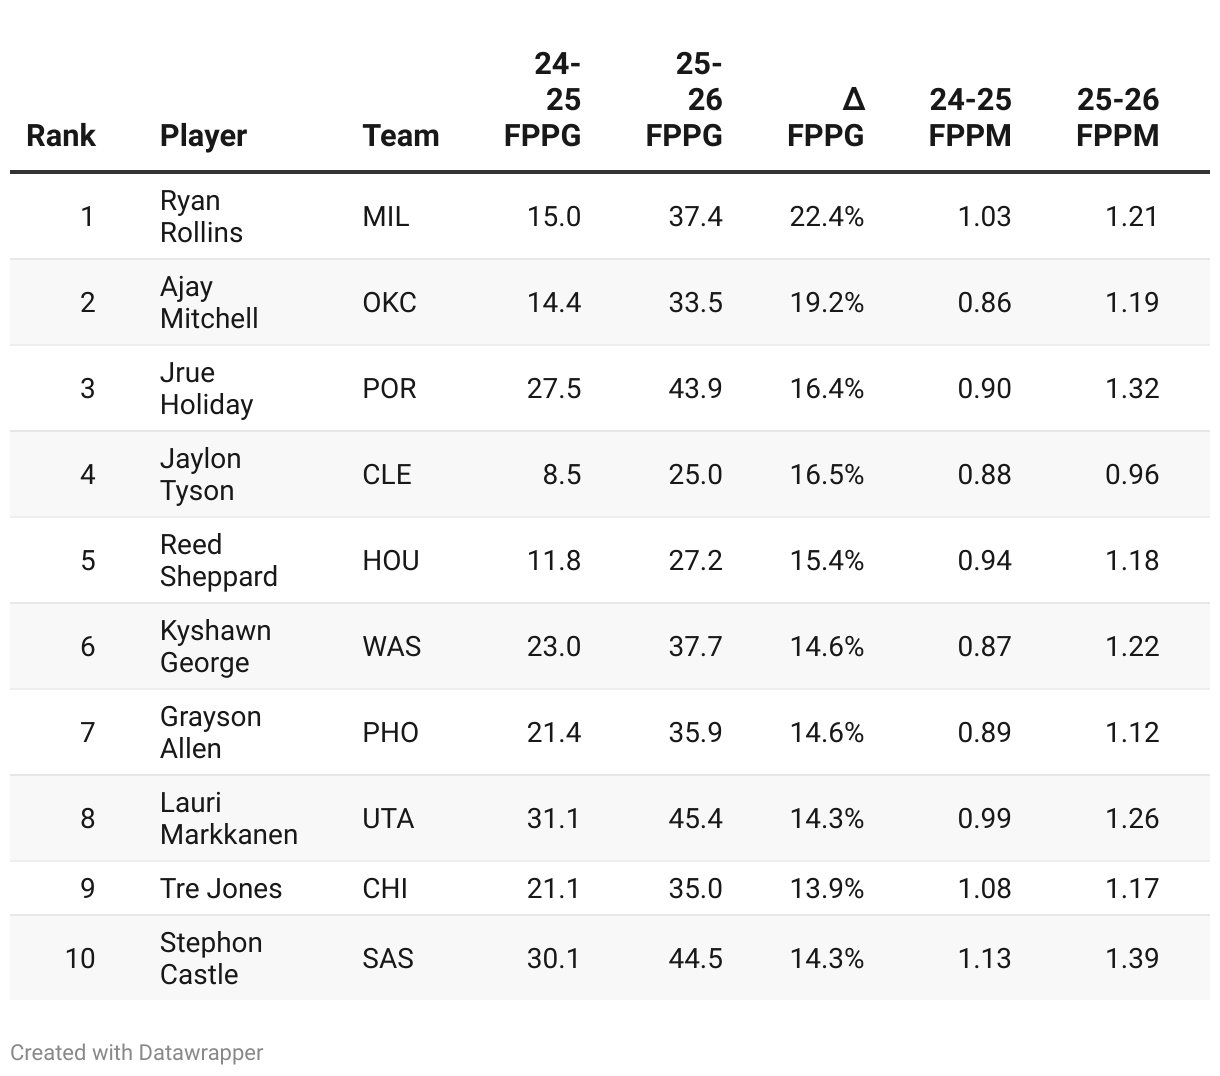Image resolution: width=1220 pixels, height=1076 pixels.
Task: Click the 24-25 FPPM column header
Action: click(x=970, y=117)
